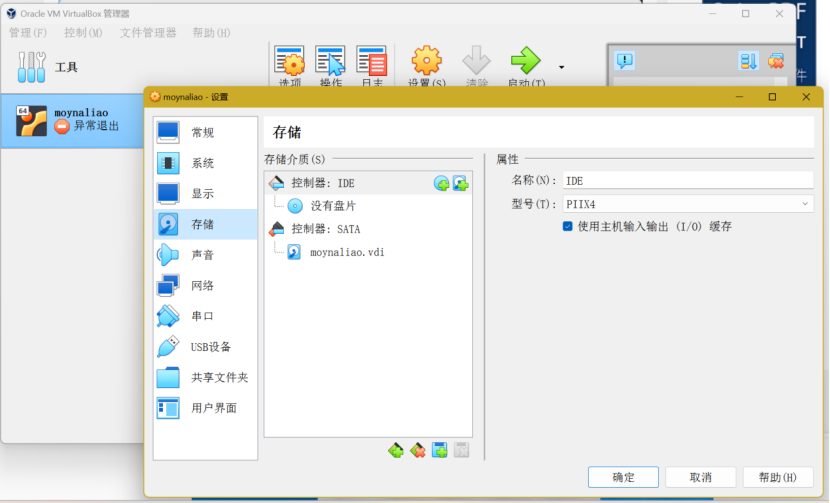The image size is (830, 503).
Task: Close the moynaliao settings dialog
Action: click(806, 97)
